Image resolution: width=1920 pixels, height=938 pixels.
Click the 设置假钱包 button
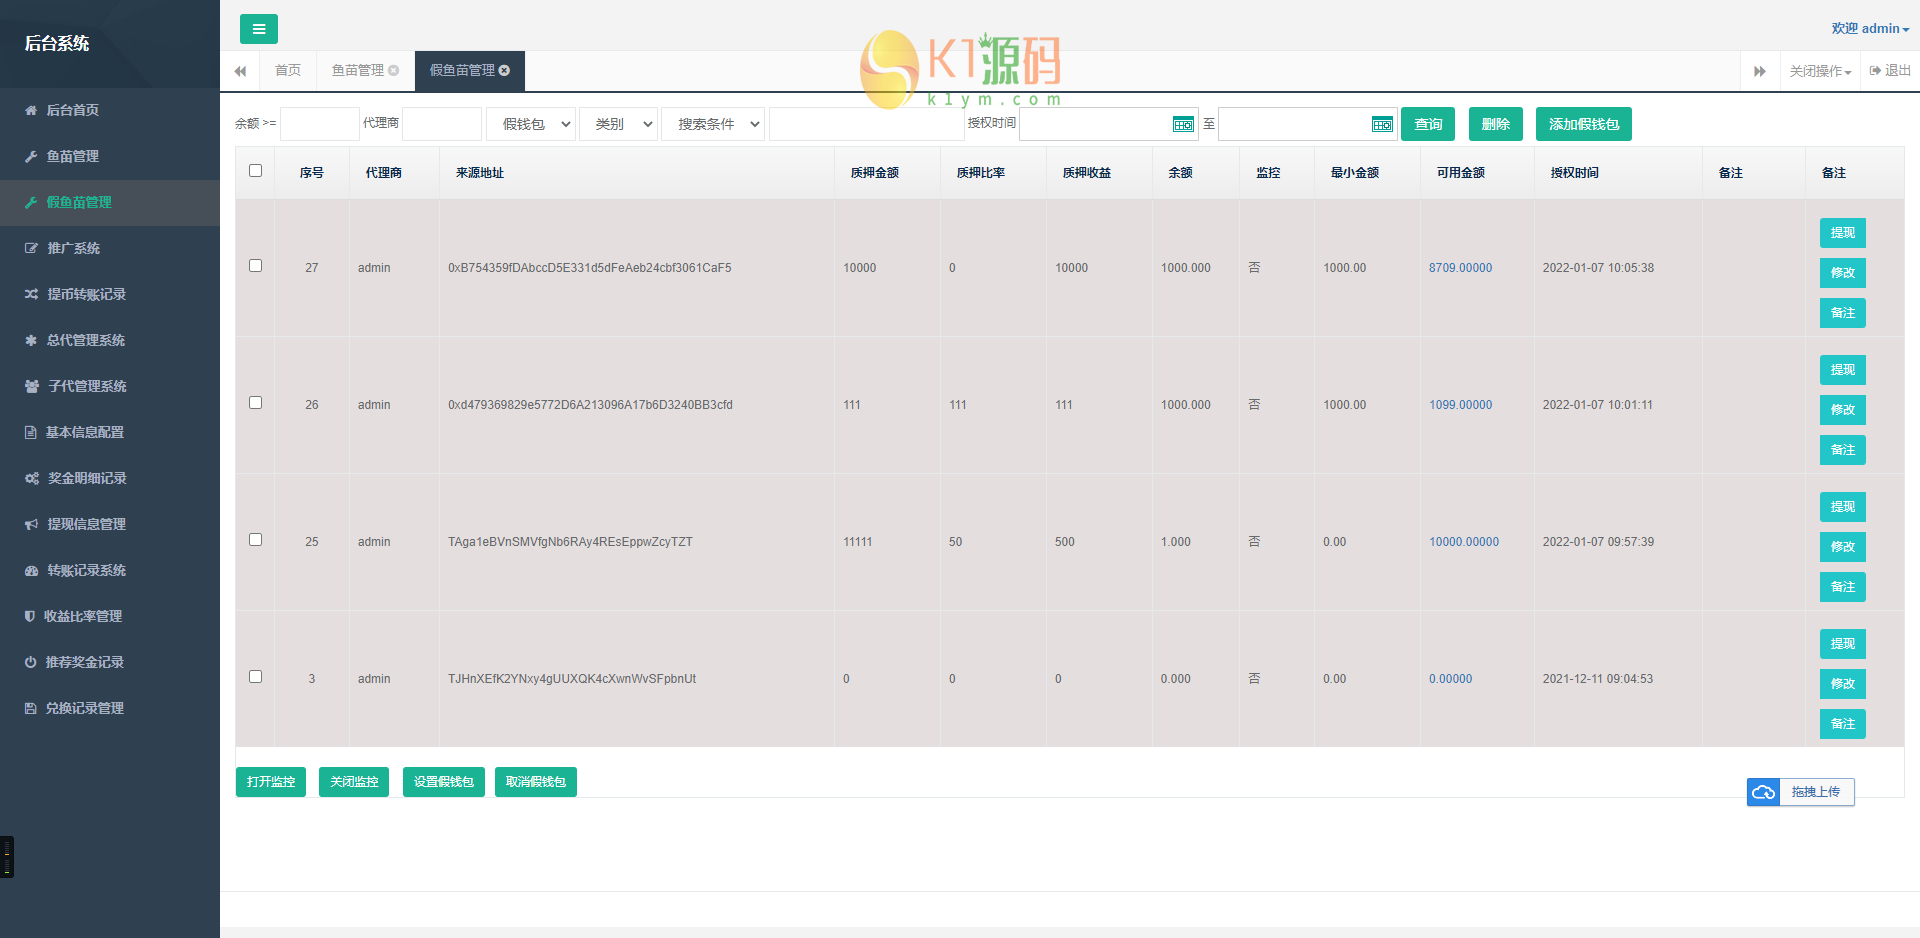(444, 782)
